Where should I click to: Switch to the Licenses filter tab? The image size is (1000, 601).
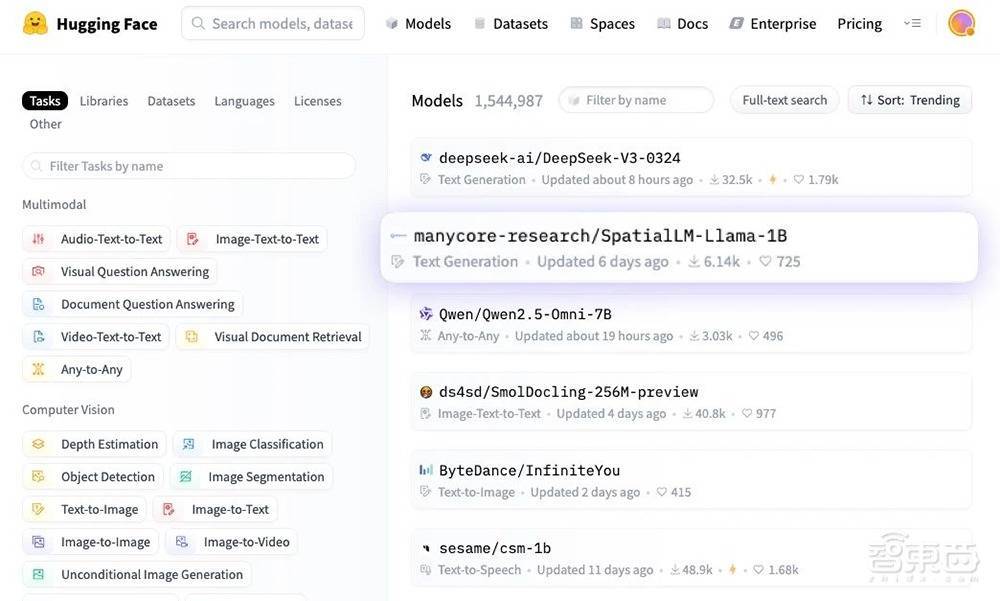(x=318, y=101)
